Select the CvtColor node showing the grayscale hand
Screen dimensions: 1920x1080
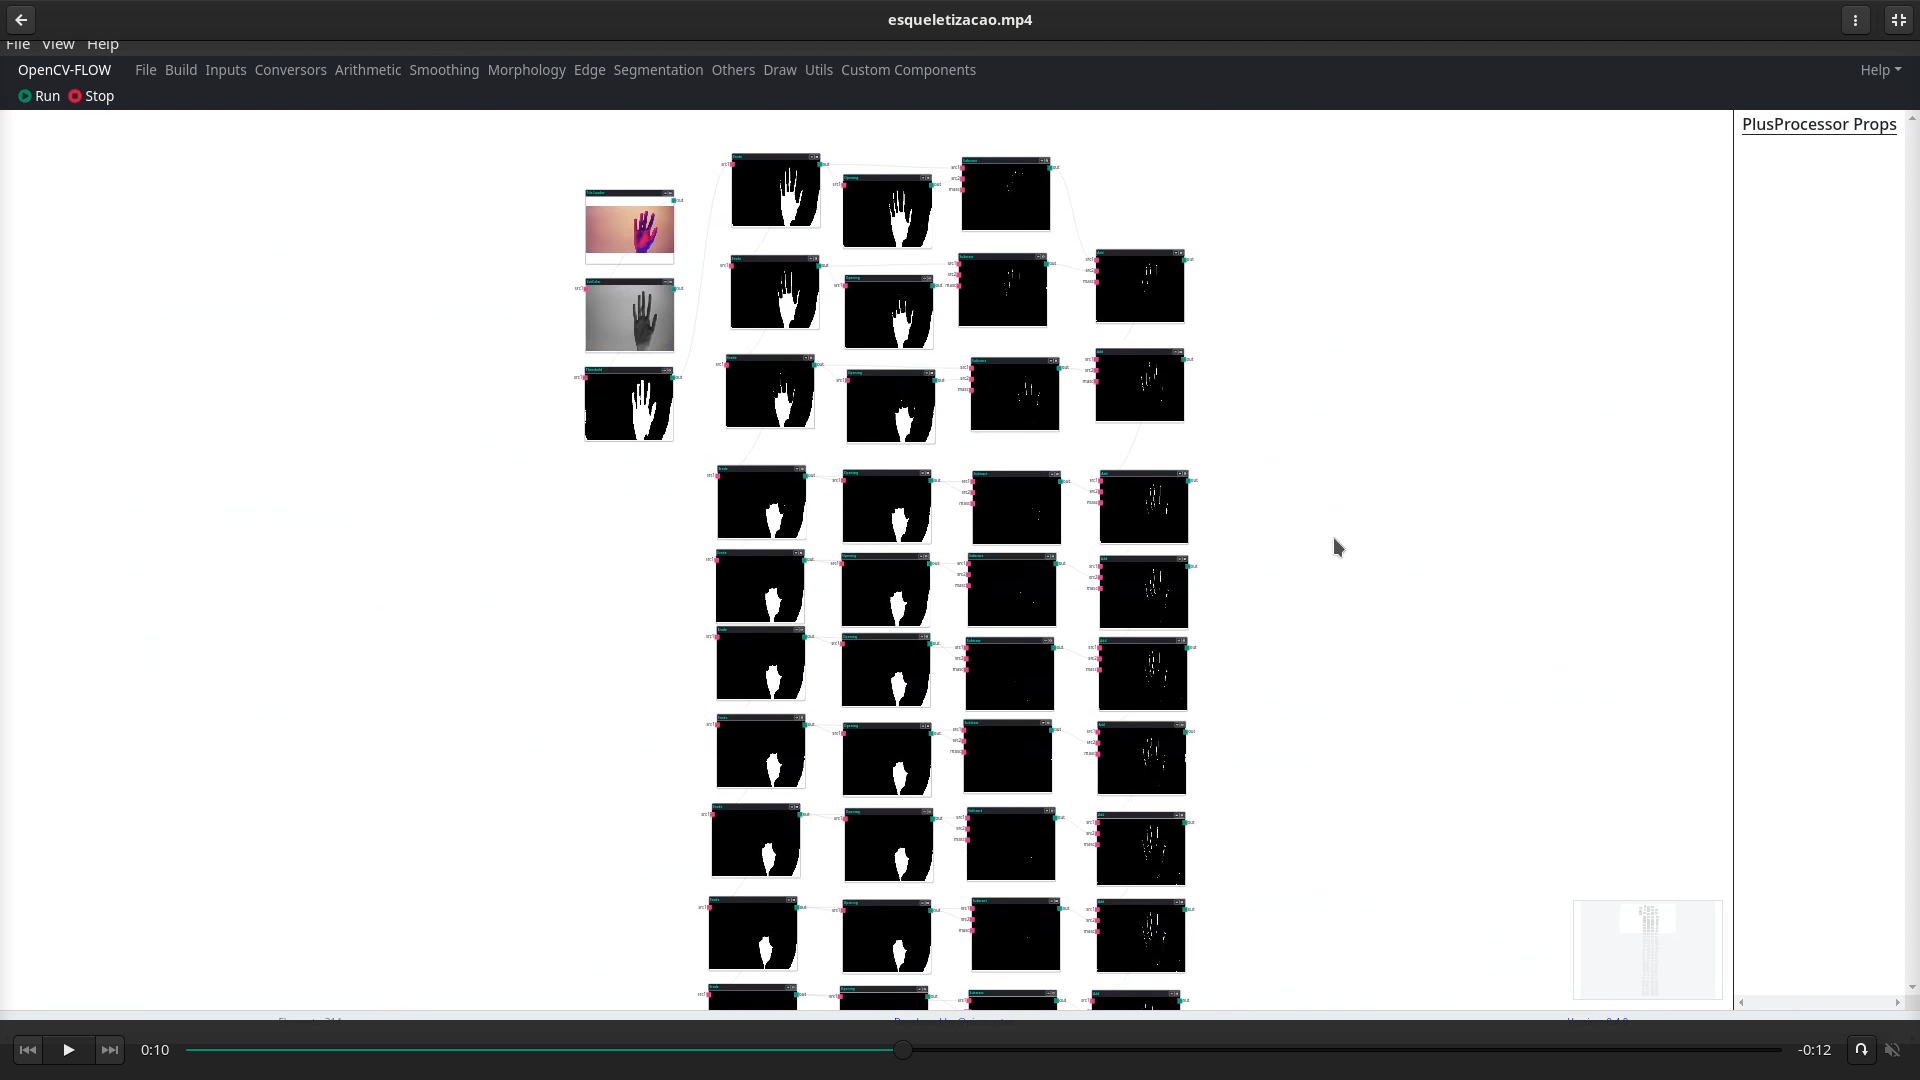(630, 316)
